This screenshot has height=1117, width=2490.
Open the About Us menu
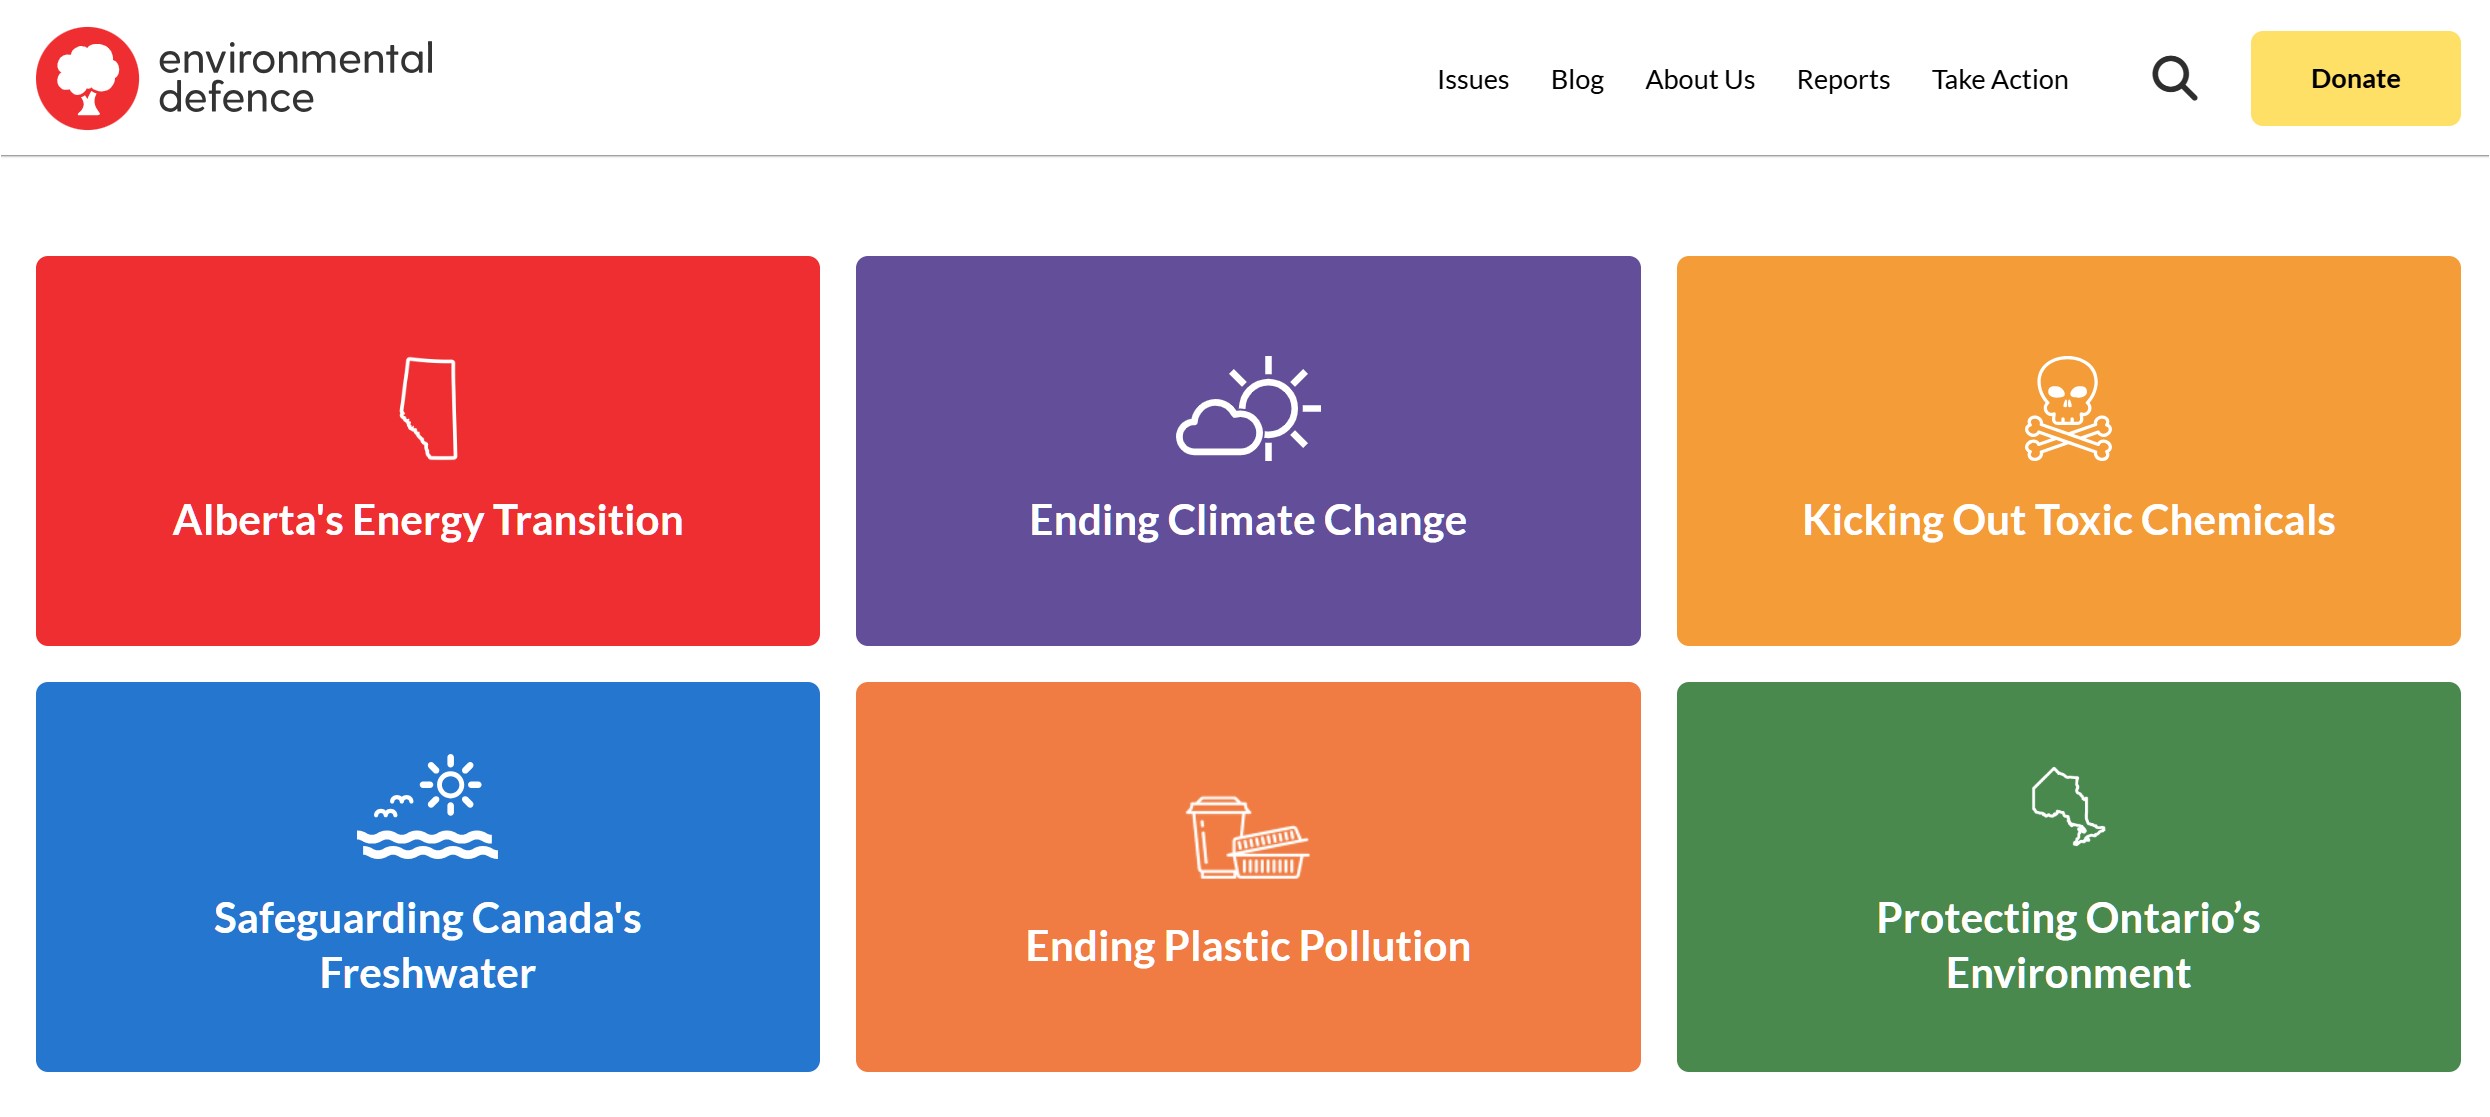1700,79
